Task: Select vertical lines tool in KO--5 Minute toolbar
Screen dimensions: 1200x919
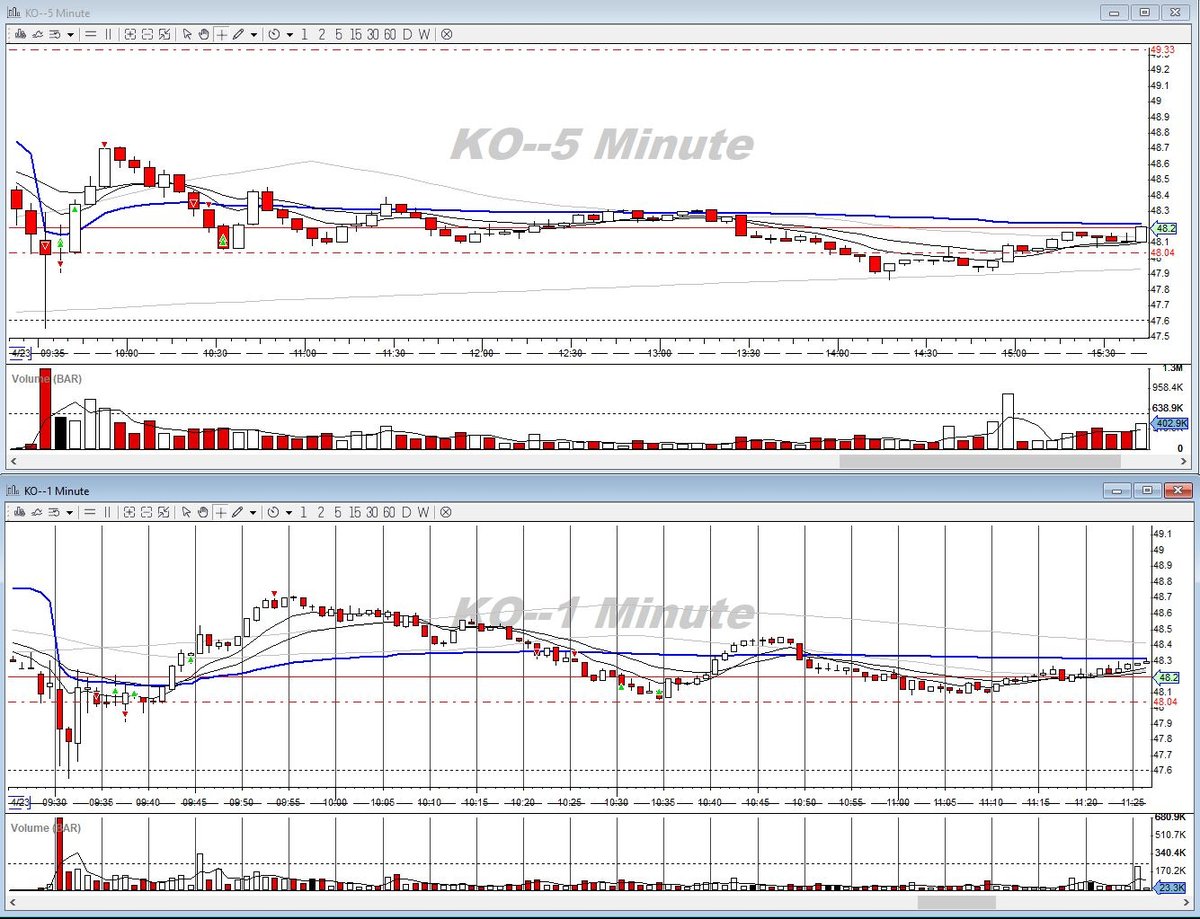Action: [108, 34]
